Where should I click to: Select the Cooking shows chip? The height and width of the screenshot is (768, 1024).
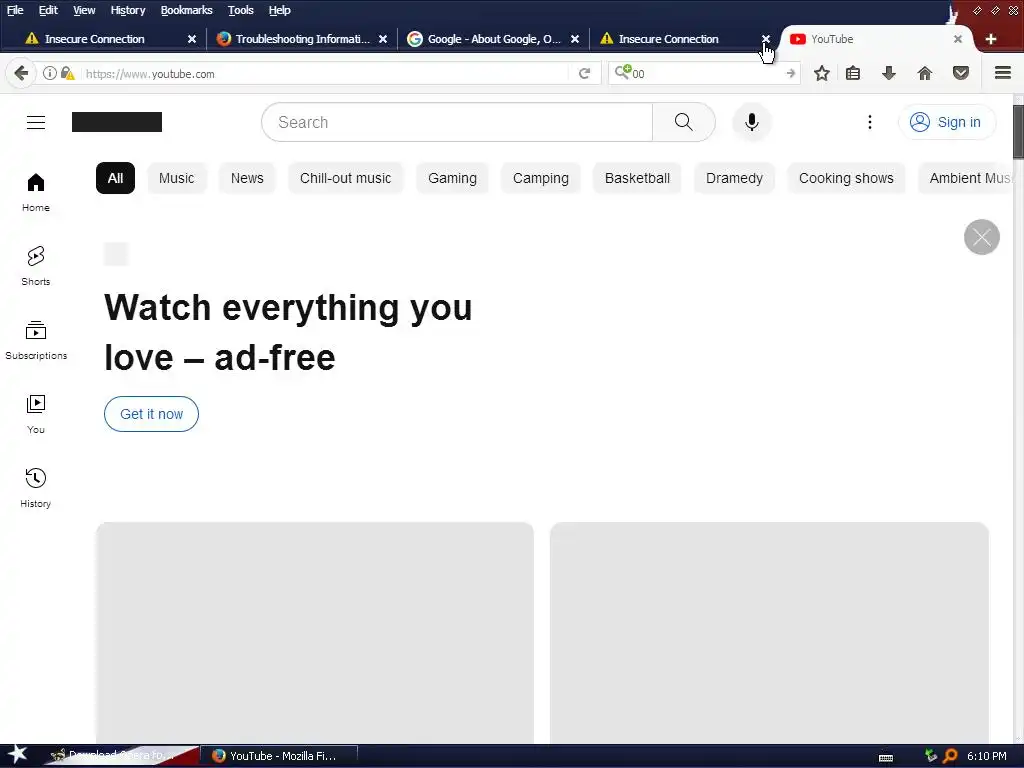coord(846,178)
